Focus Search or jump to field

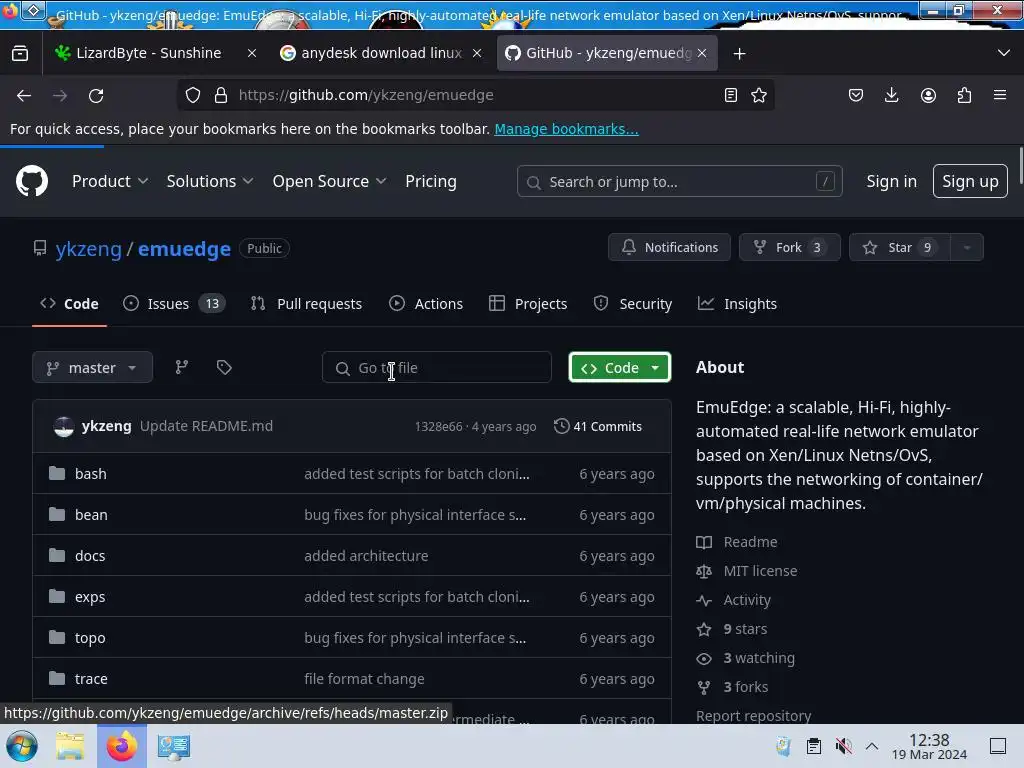(x=679, y=182)
